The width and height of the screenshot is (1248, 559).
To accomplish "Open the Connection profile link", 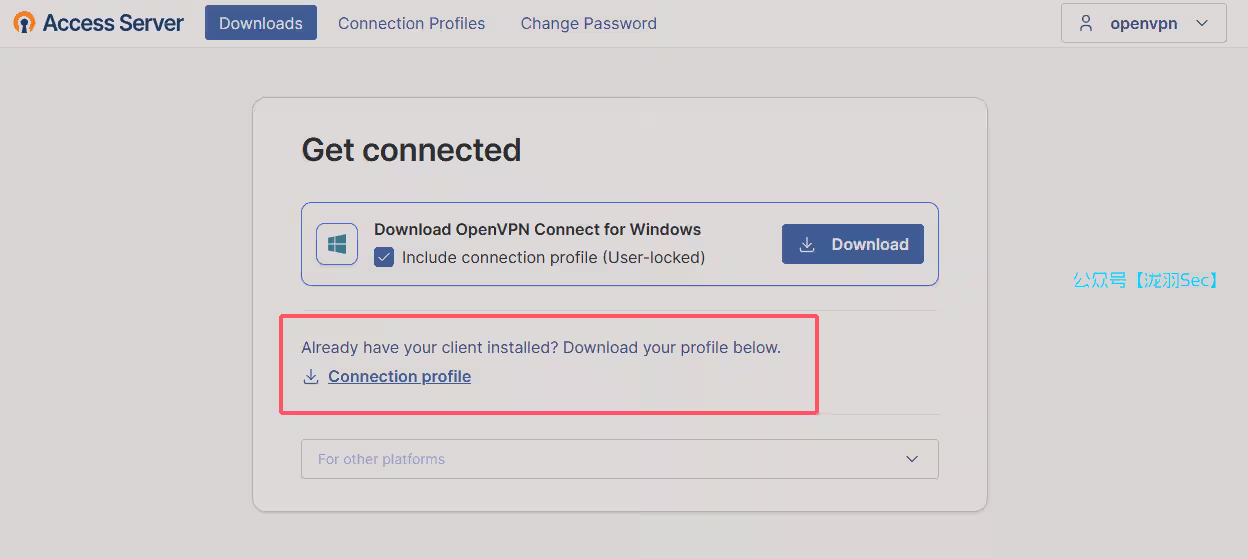I will (399, 377).
